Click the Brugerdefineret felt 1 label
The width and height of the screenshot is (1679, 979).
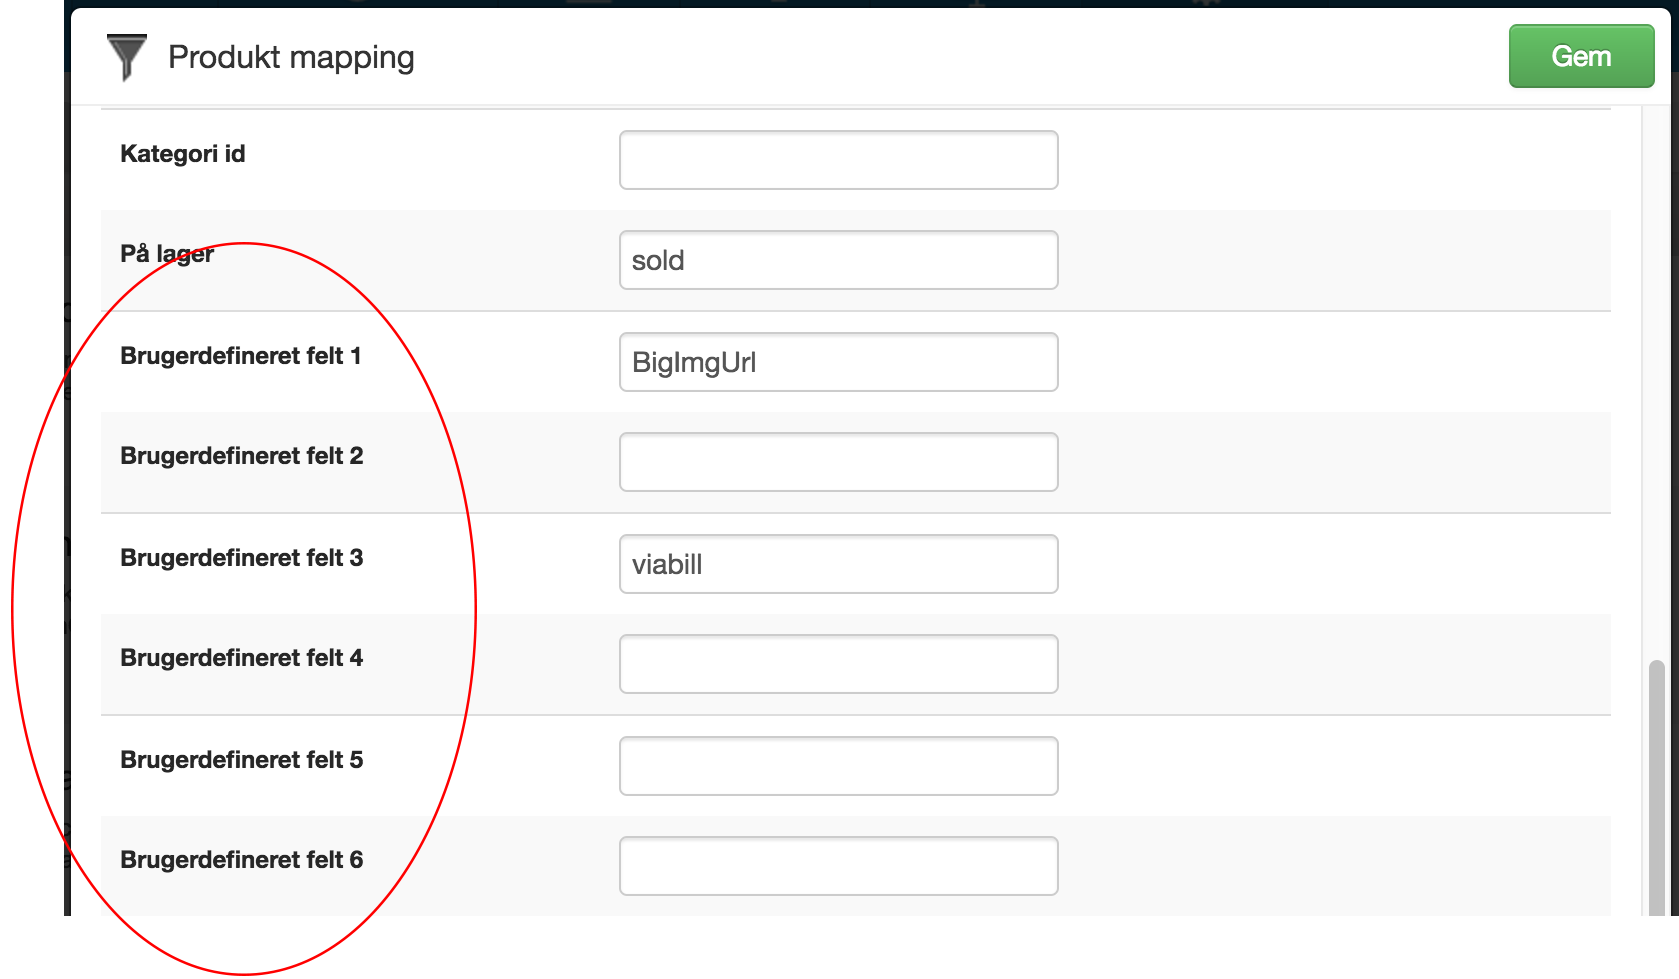point(241,356)
